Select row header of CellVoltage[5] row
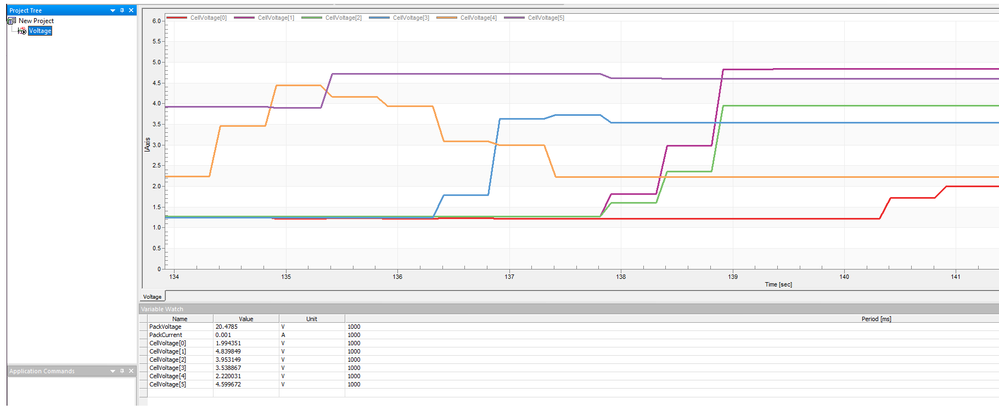Image resolution: width=999 pixels, height=415 pixels. 143,384
